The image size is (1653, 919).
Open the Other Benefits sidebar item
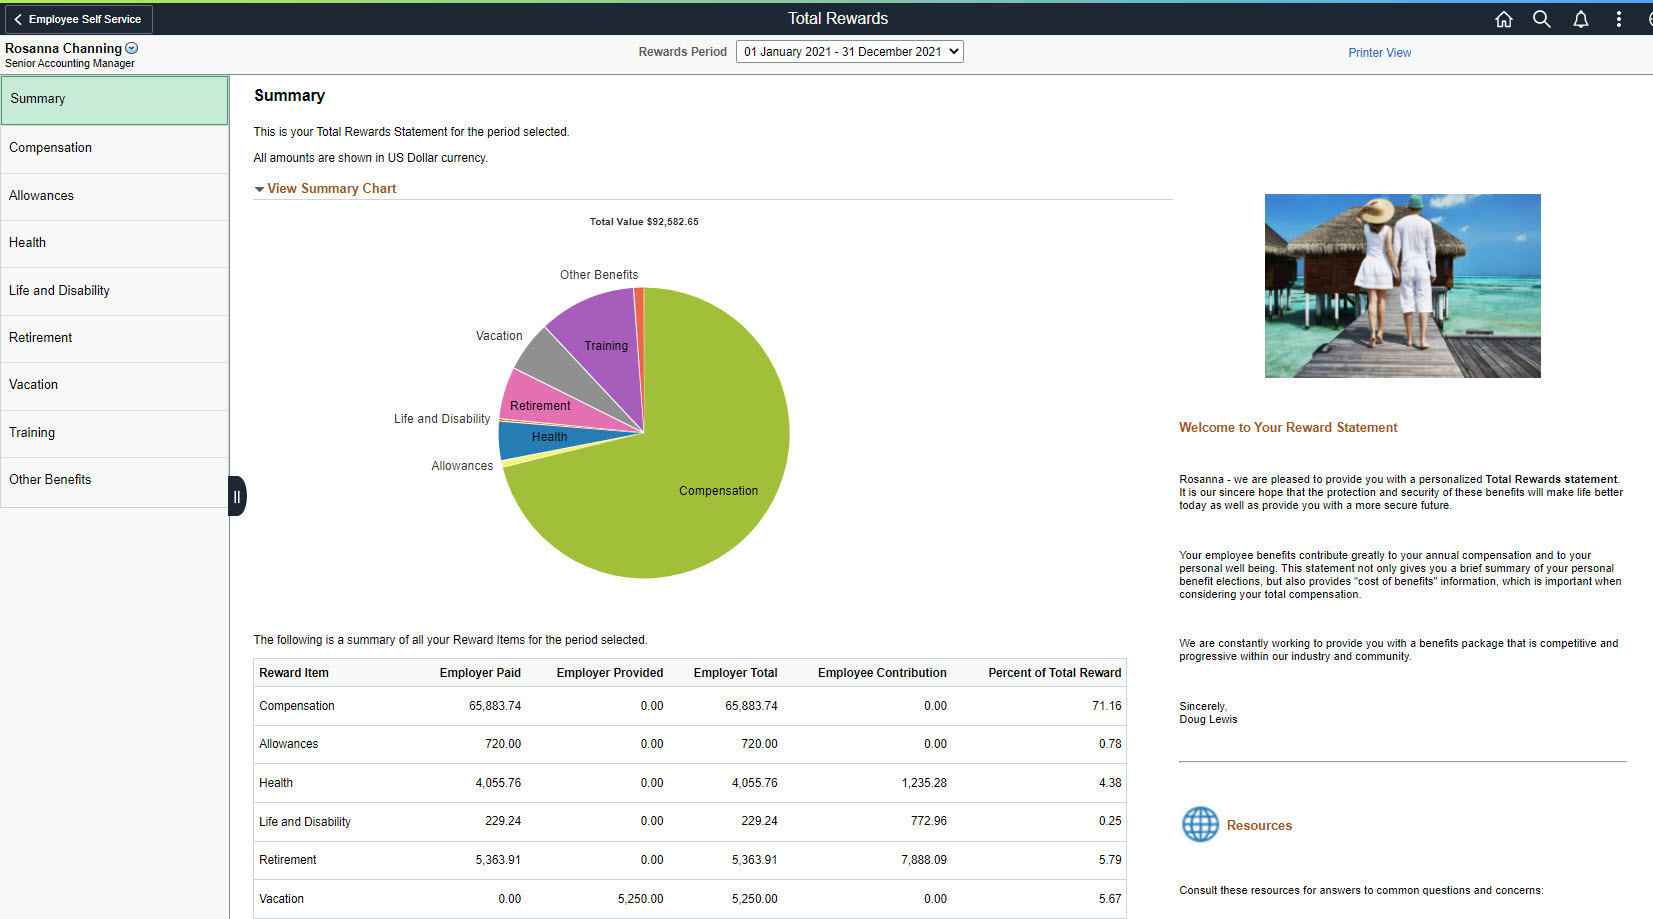click(x=114, y=480)
